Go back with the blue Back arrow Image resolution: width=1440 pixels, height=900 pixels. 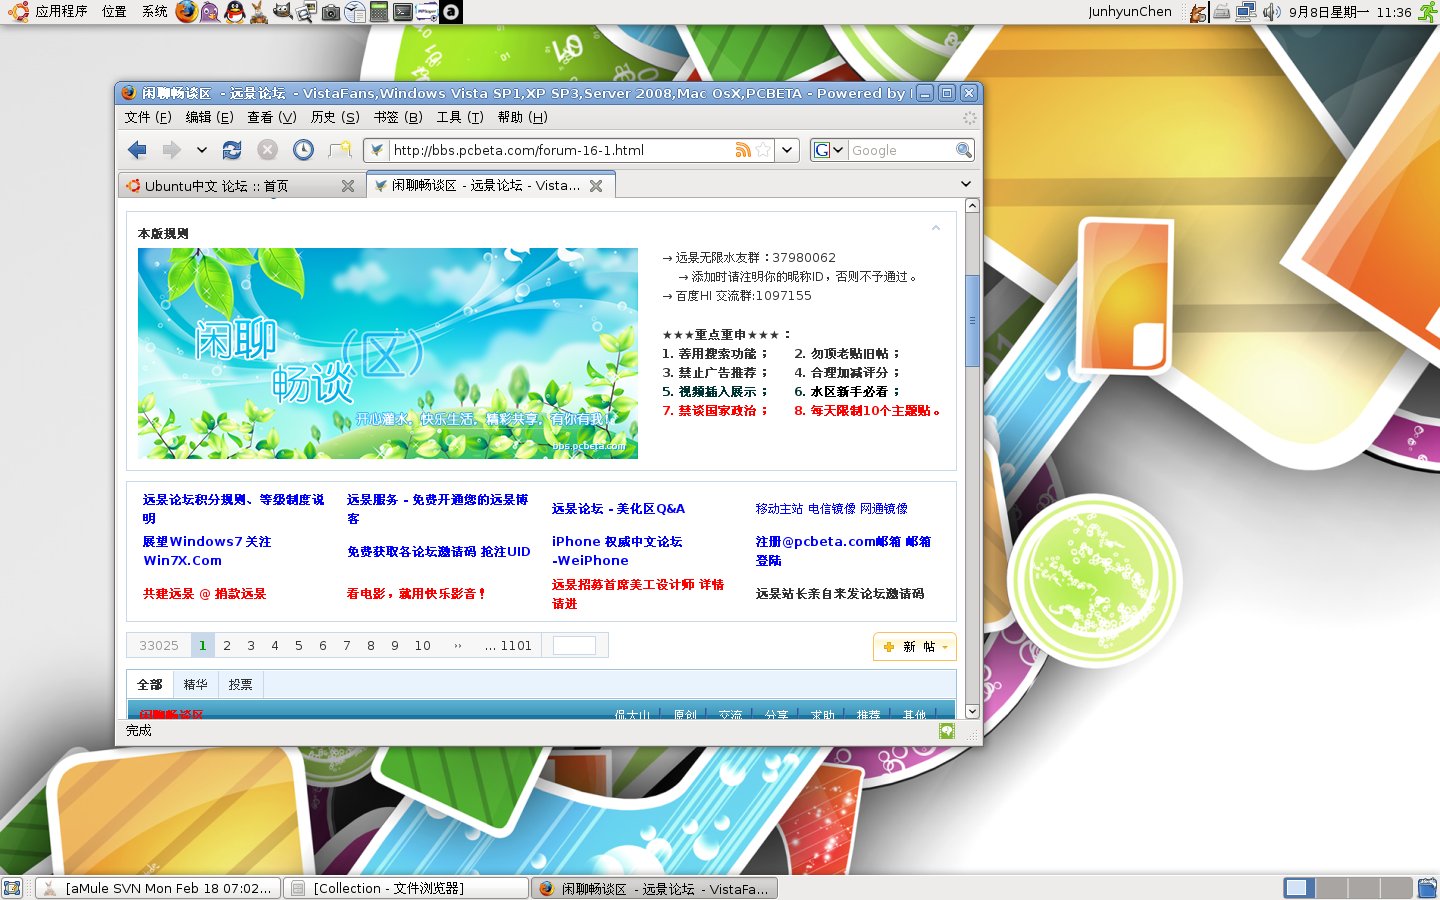click(x=137, y=150)
